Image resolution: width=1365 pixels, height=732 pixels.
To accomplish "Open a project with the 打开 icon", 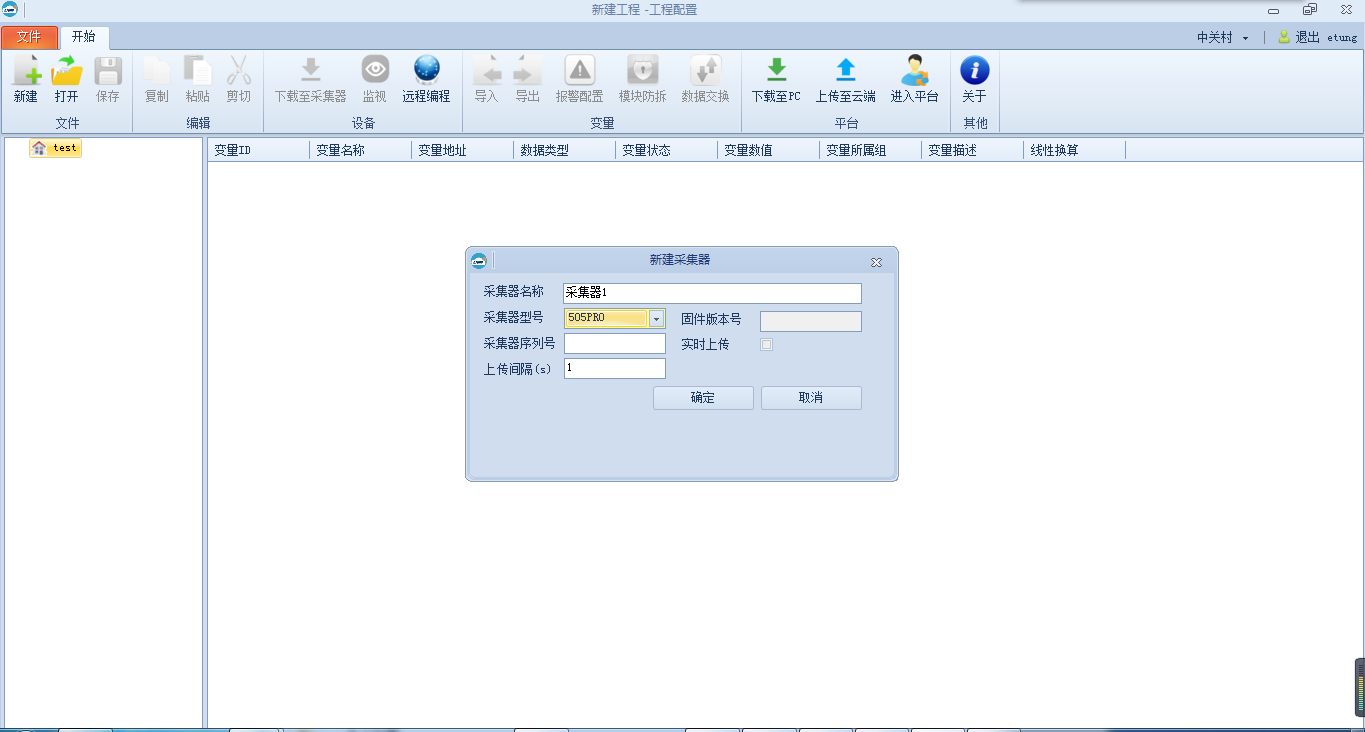I will [x=67, y=71].
